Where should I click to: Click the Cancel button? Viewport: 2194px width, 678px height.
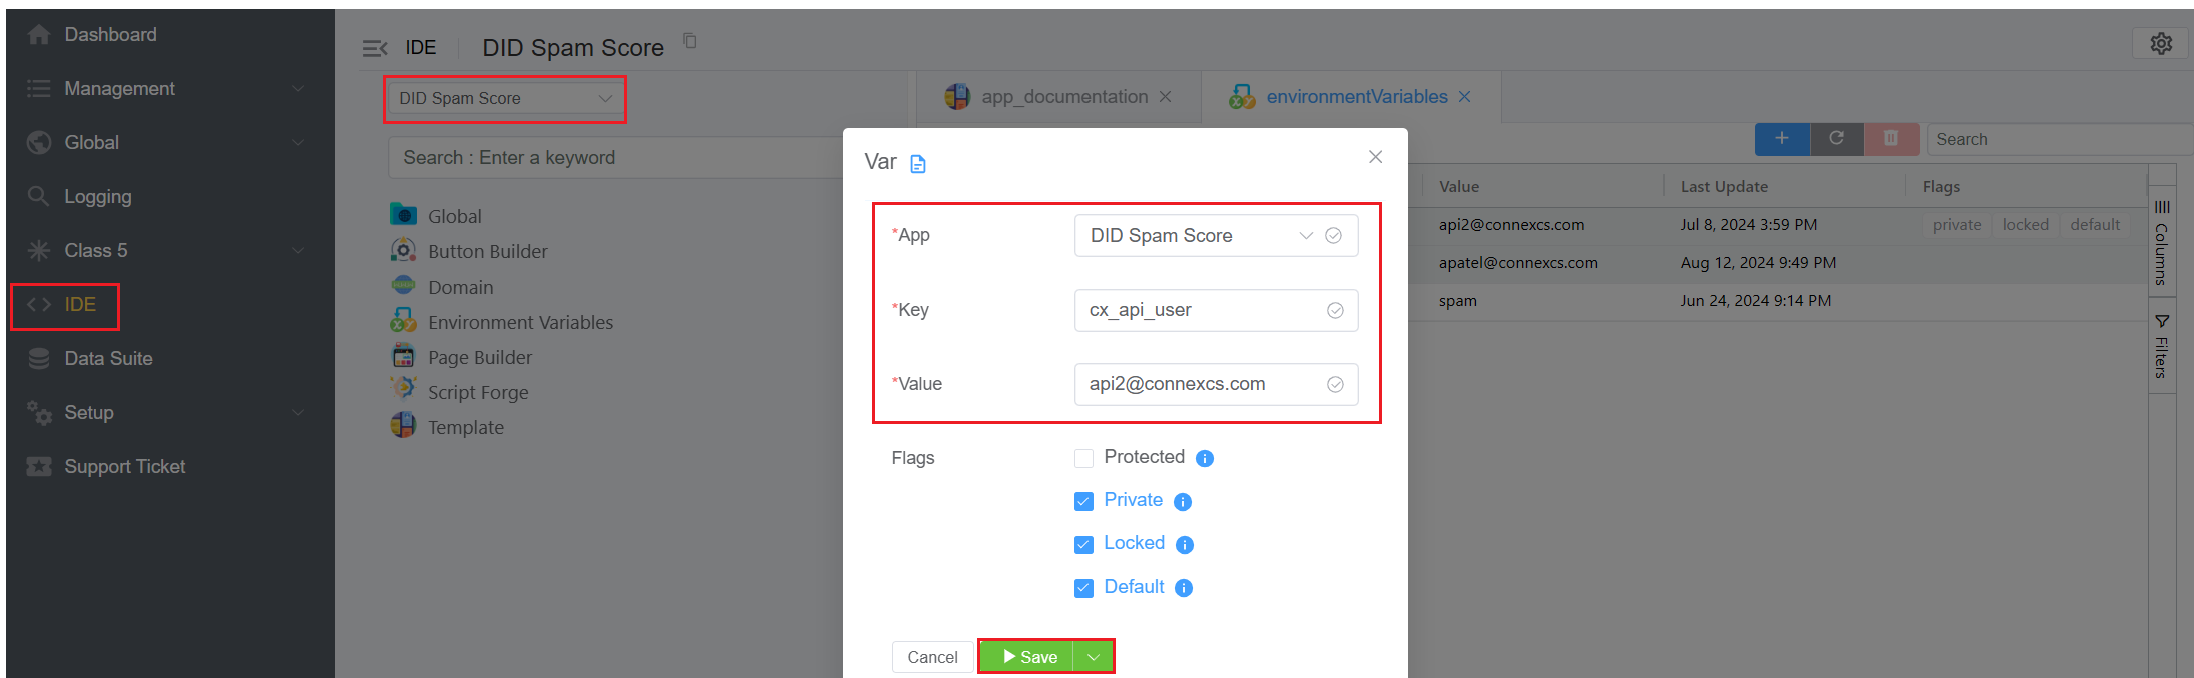pyautogui.click(x=931, y=657)
